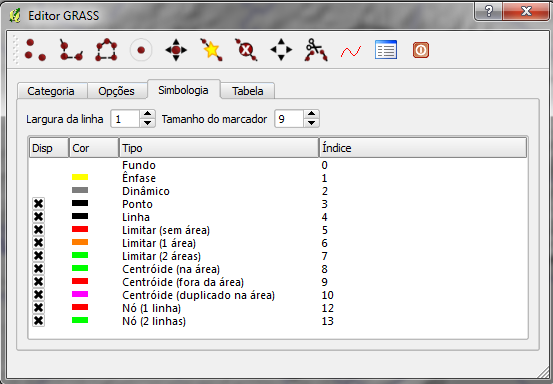The width and height of the screenshot is (553, 384).
Task: Click the Largura da linha input field
Action: click(x=126, y=119)
